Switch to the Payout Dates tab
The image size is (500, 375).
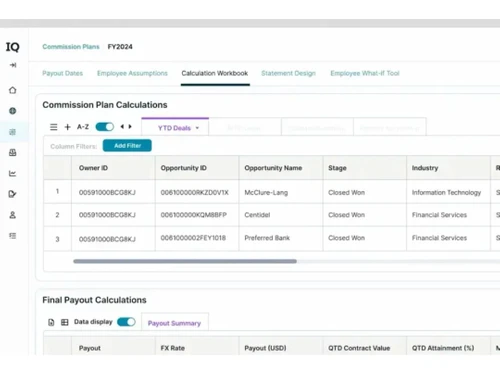[x=62, y=73]
